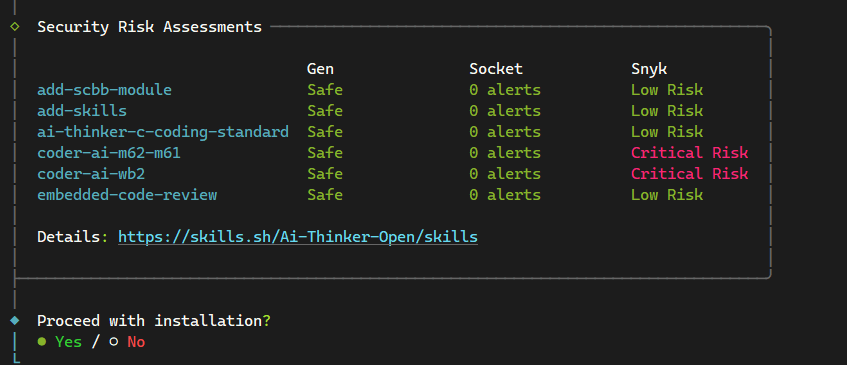The height and width of the screenshot is (365, 847).
Task: Click the Critical Risk label for coder-ai-wb2
Action: coord(690,174)
